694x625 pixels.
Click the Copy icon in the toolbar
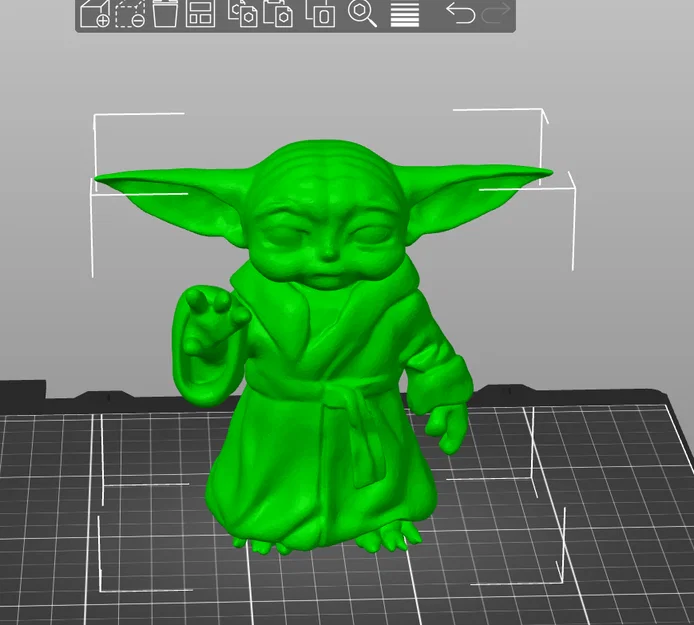point(243,14)
